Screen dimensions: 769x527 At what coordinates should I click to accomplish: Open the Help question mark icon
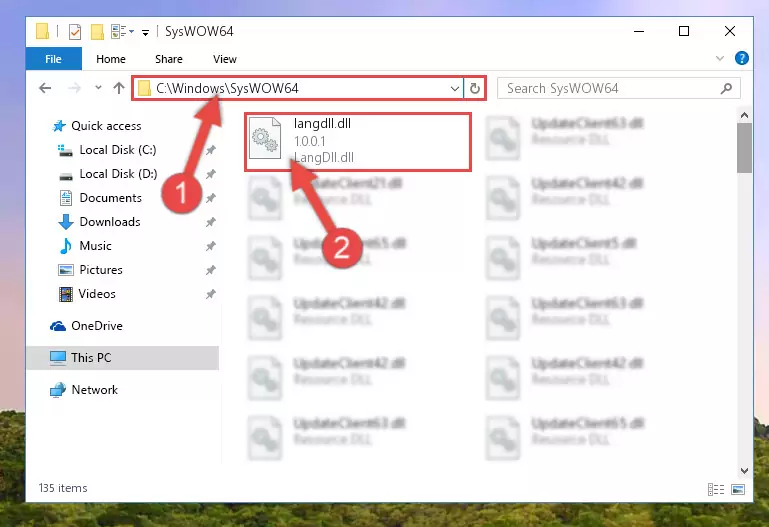click(742, 58)
